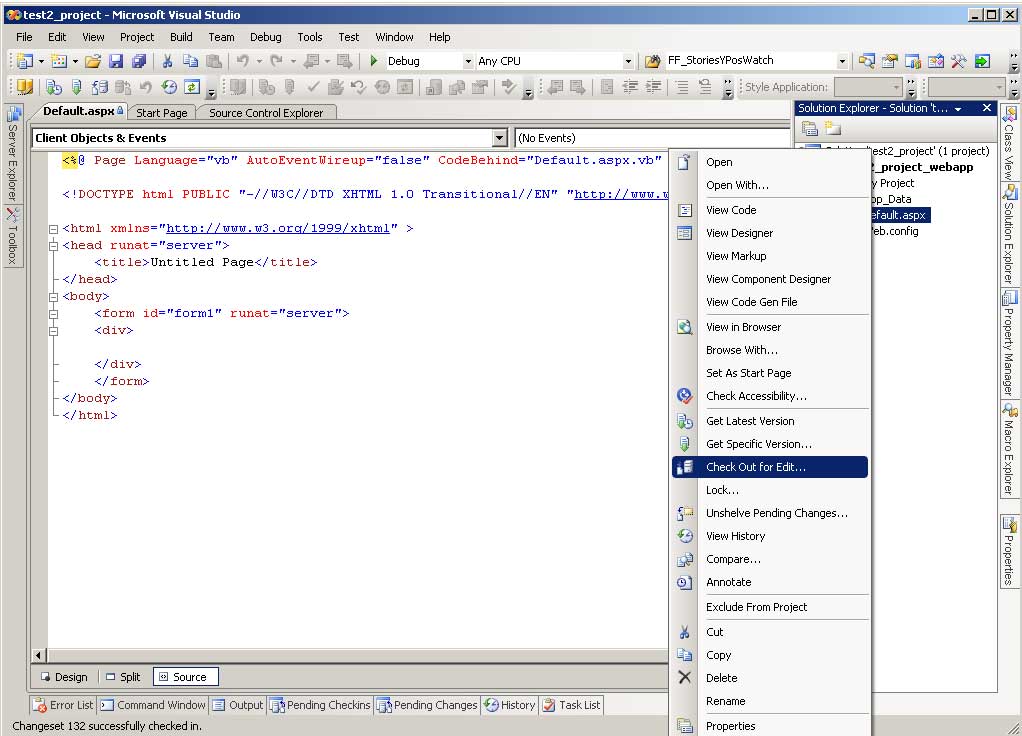Open the Tools menu
The image size is (1022, 736).
pos(310,37)
